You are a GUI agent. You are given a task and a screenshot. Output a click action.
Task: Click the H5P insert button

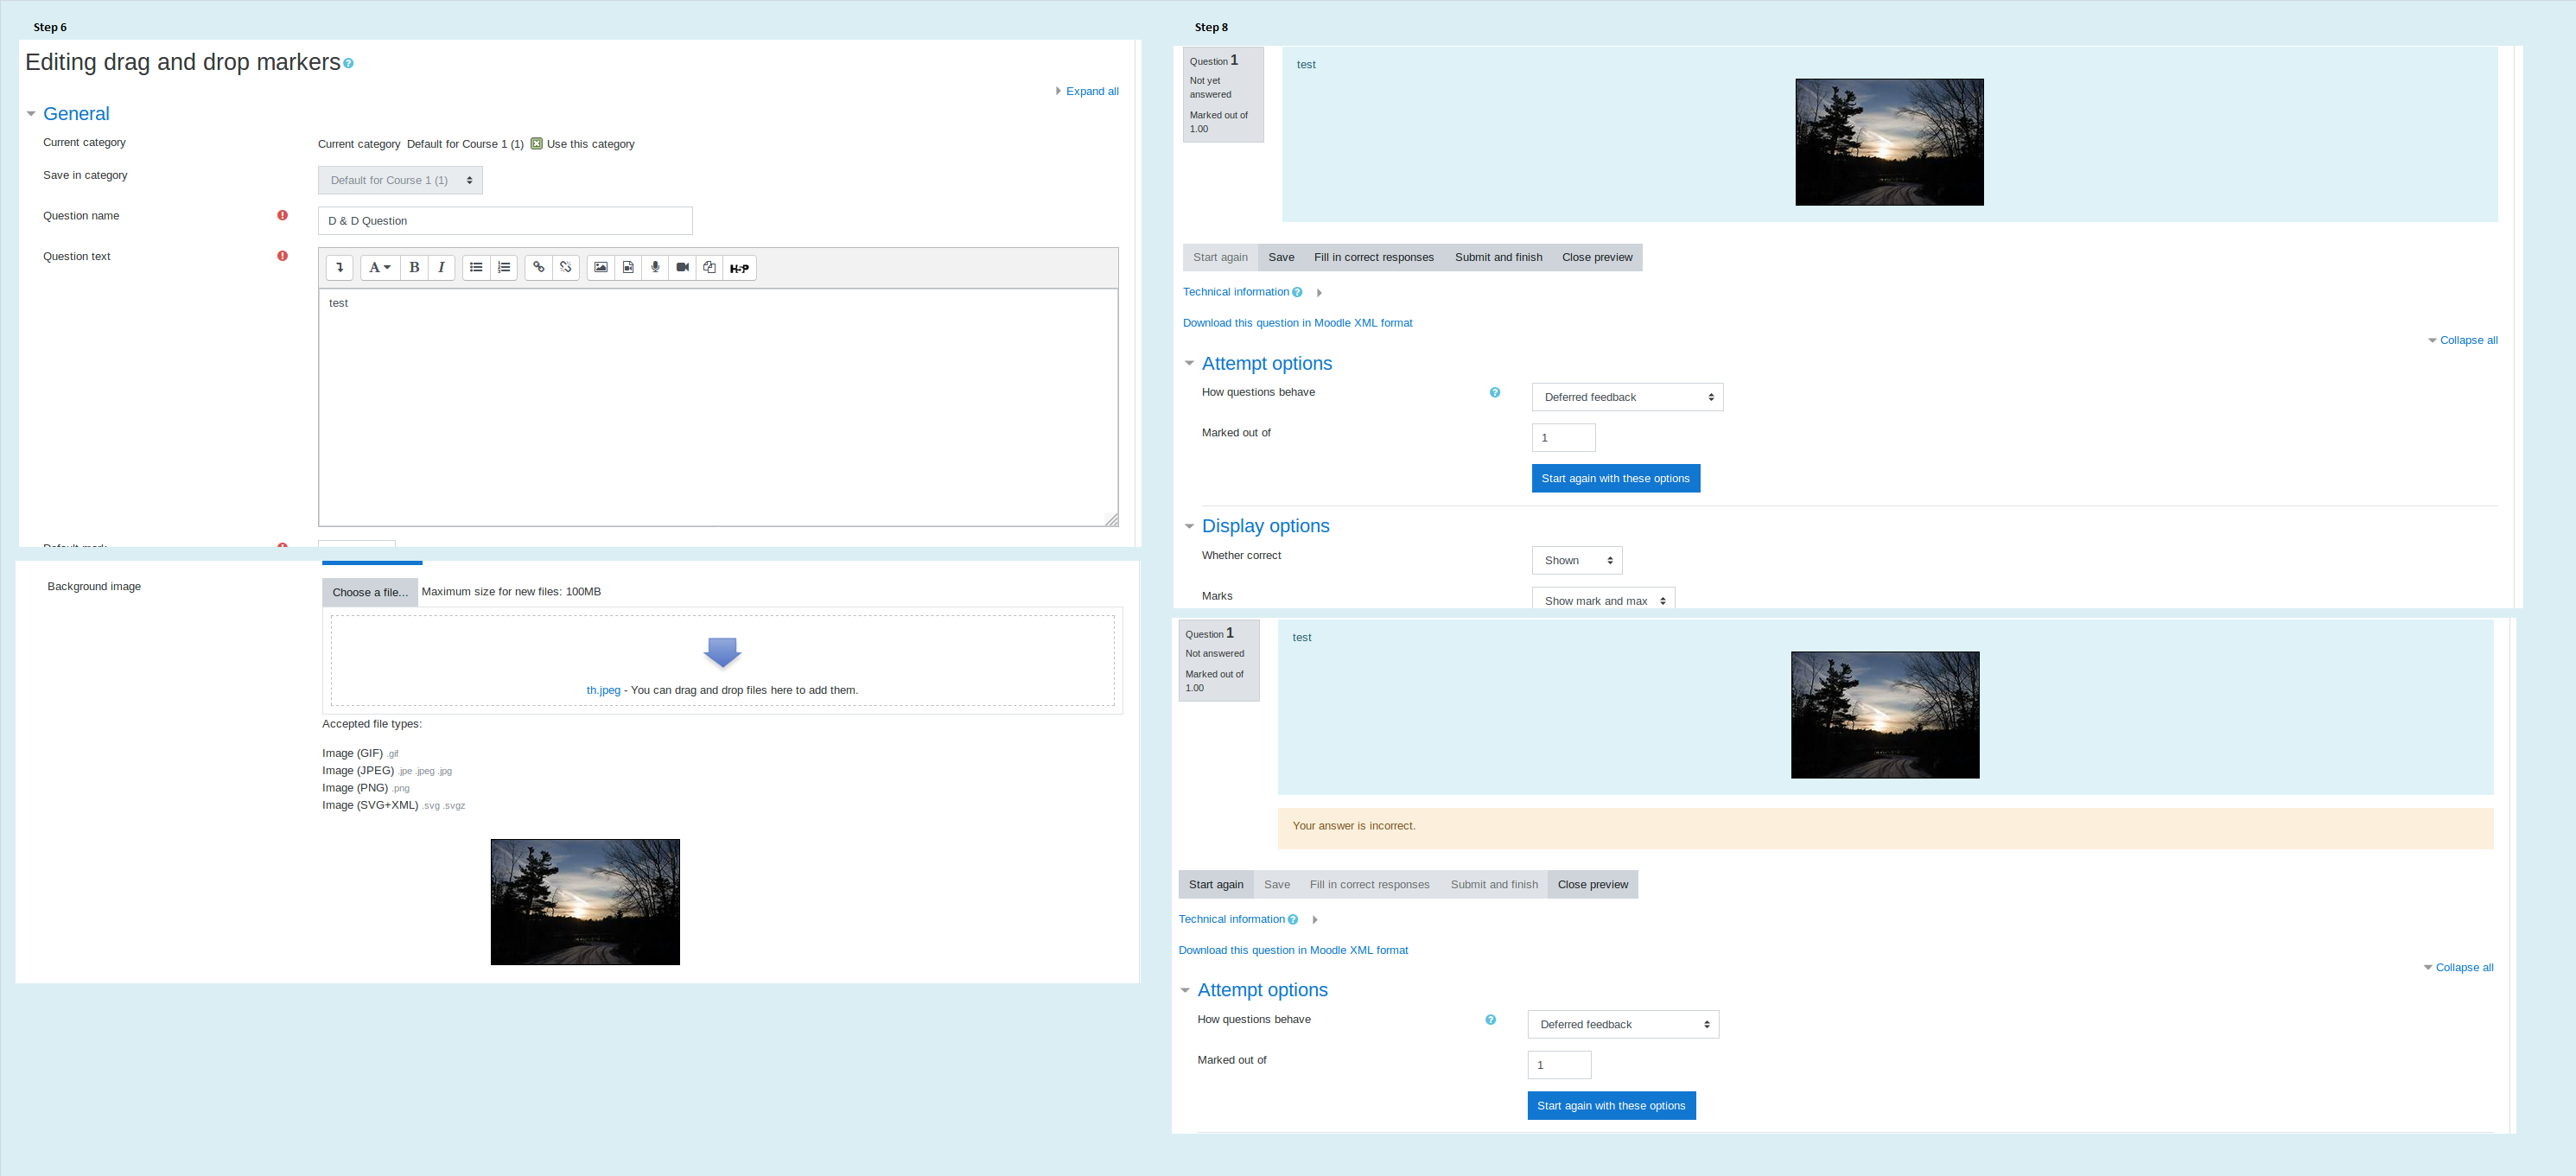(739, 268)
